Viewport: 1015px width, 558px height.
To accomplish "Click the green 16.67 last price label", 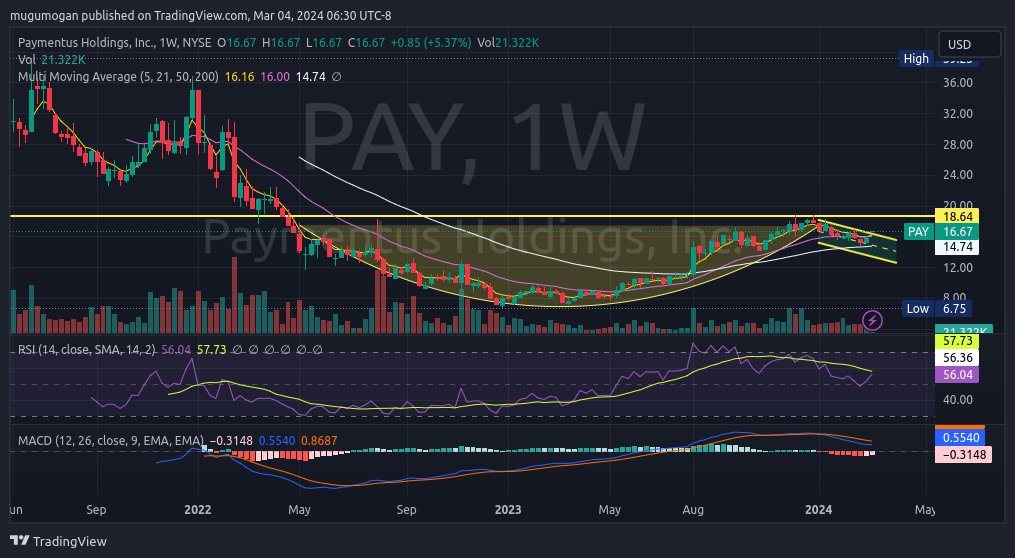I will click(957, 232).
